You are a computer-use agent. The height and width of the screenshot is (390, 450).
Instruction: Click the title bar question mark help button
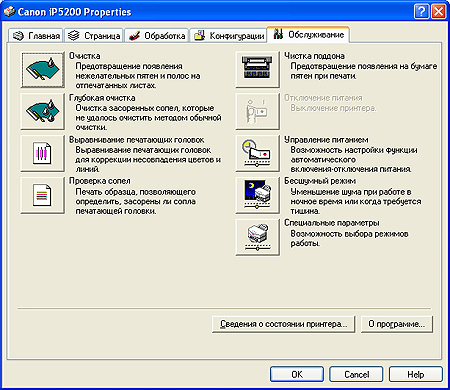(422, 12)
